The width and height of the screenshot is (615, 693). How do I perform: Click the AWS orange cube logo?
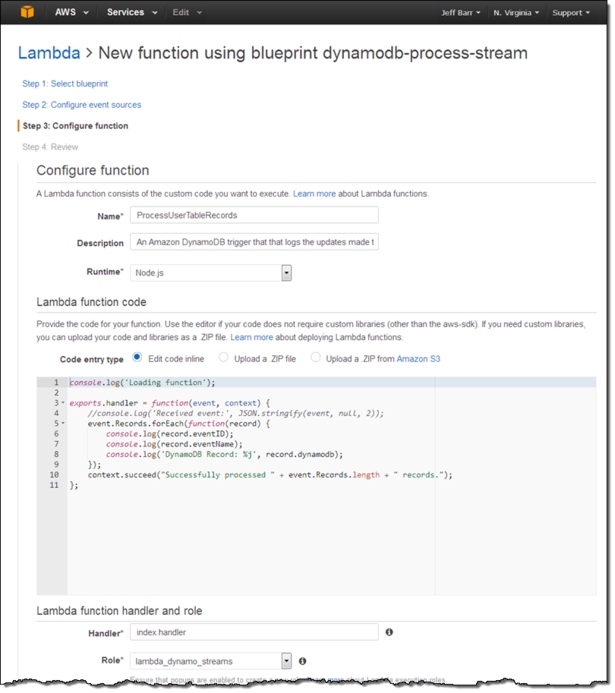(27, 12)
